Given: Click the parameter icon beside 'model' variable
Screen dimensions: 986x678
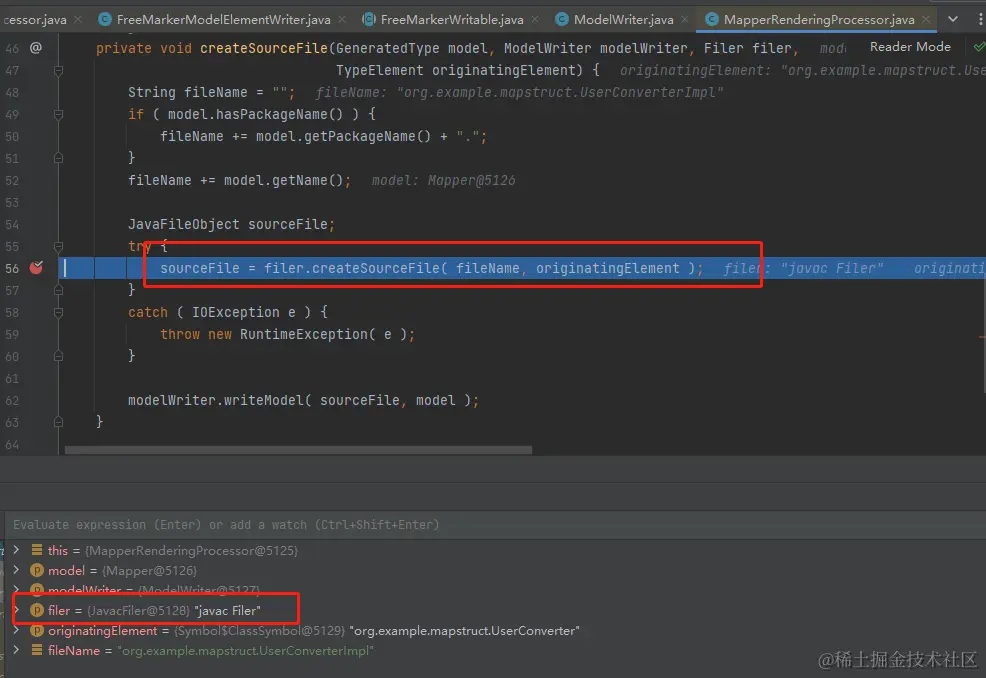Looking at the screenshot, I should (x=36, y=570).
